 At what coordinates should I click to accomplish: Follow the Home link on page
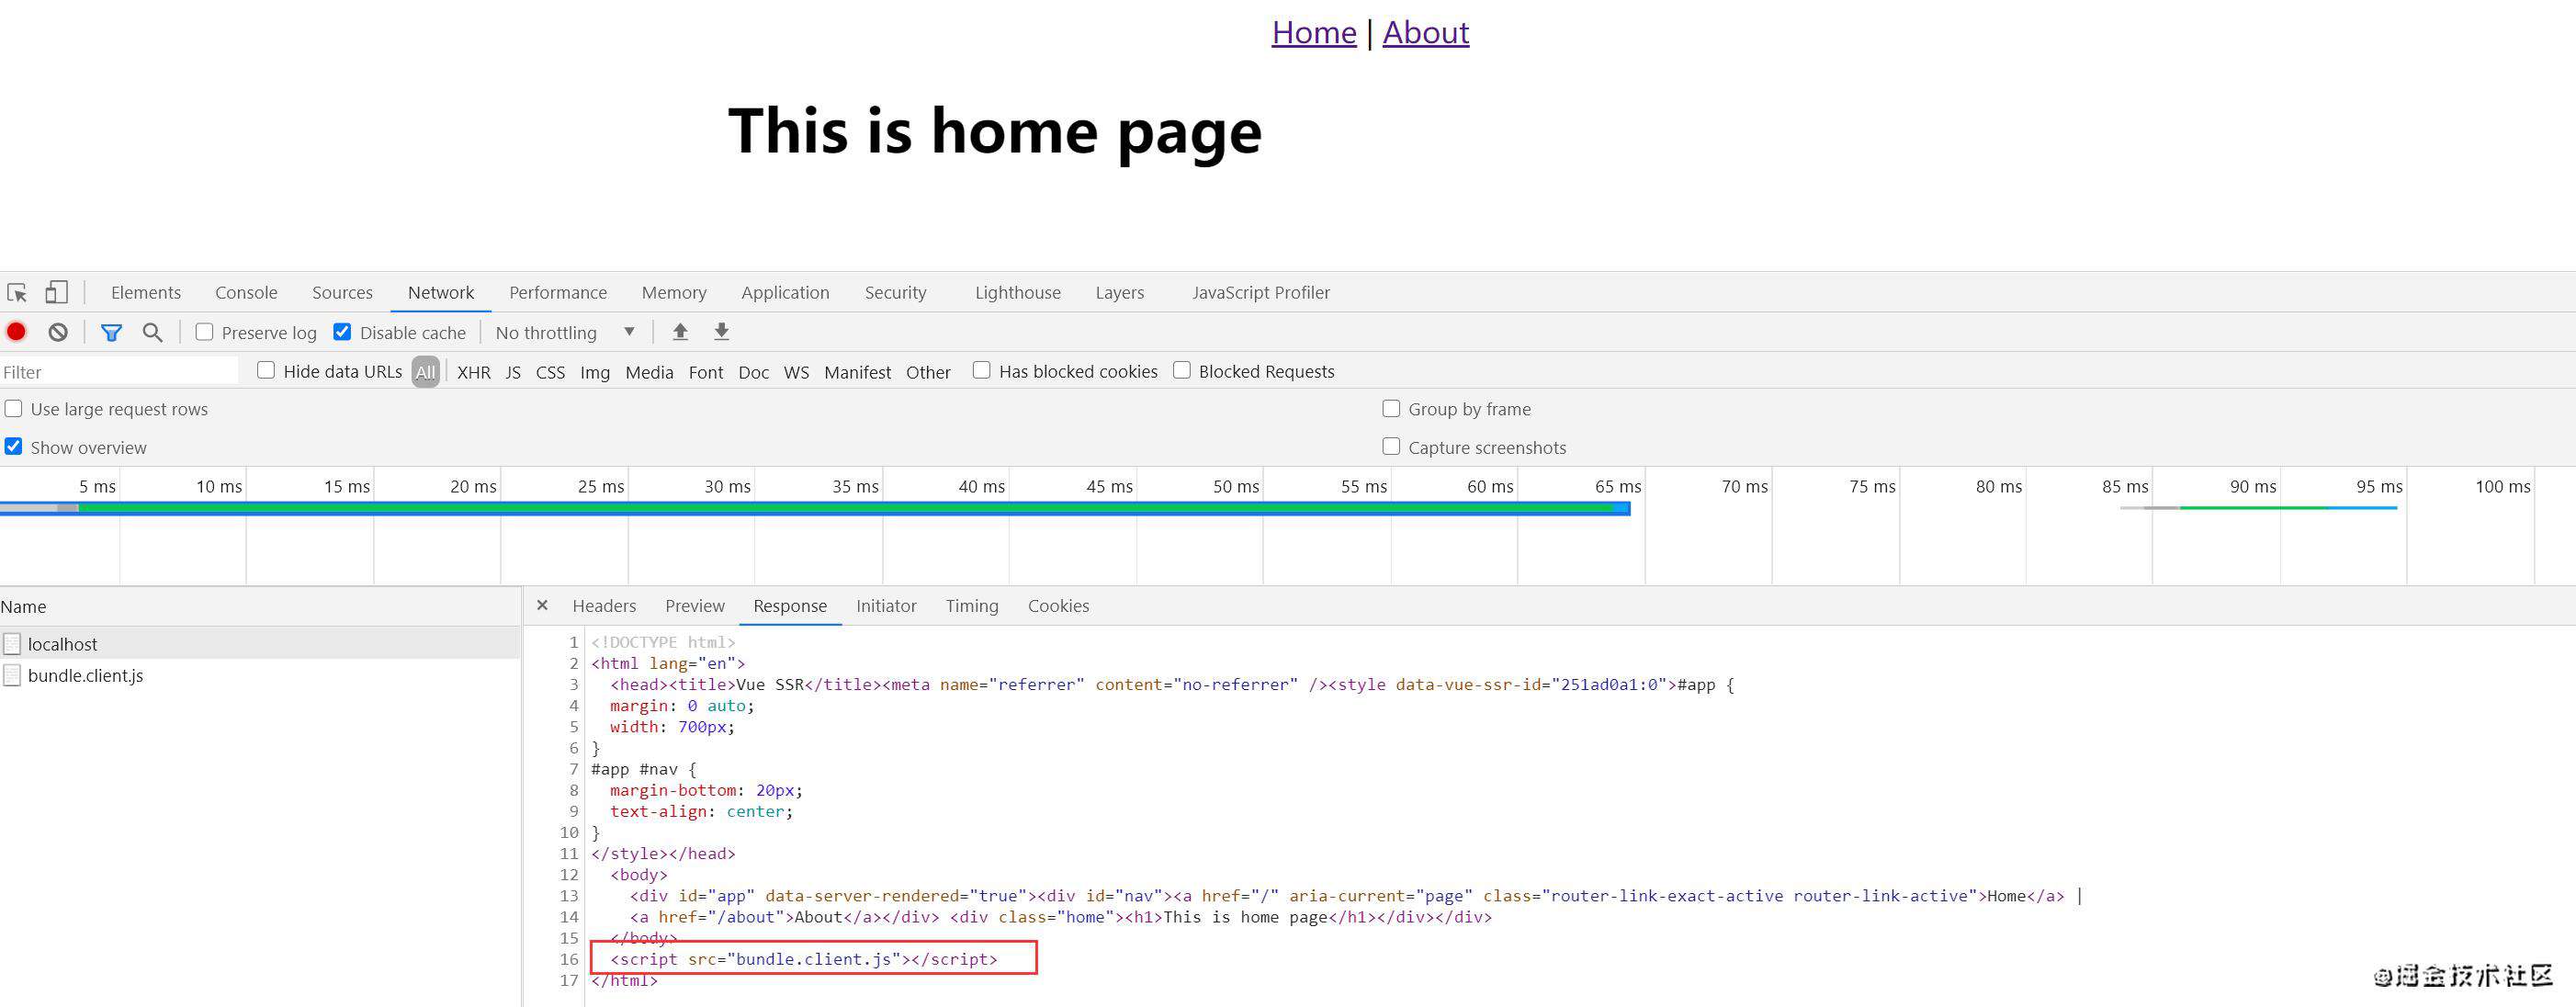[x=1314, y=33]
